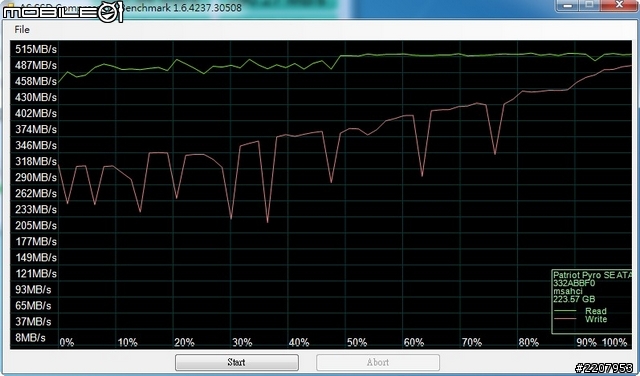640x376 pixels.
Task: Click the 515MB/s axis label
Action: 36,49
